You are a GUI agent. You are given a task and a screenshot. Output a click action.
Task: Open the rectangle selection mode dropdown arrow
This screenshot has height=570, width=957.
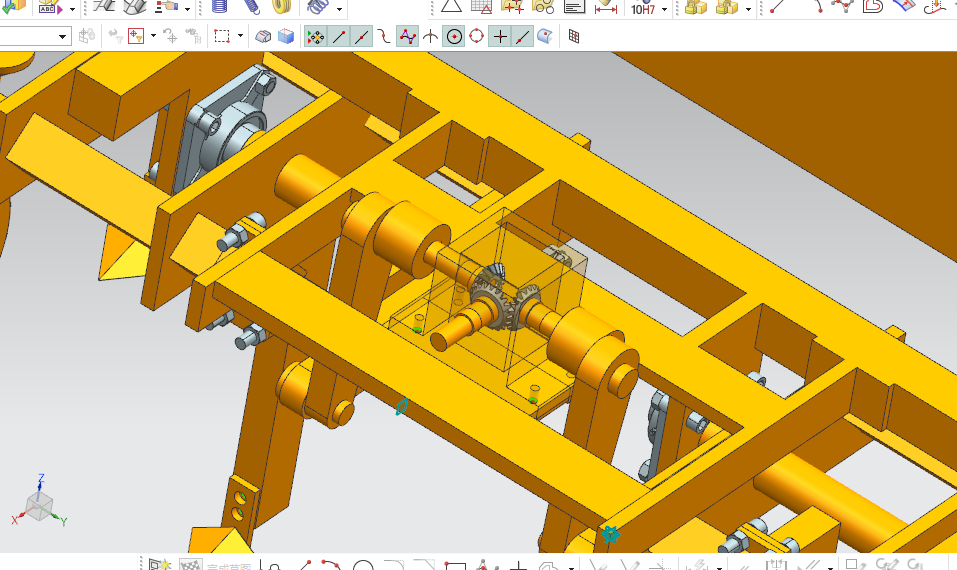(240, 36)
